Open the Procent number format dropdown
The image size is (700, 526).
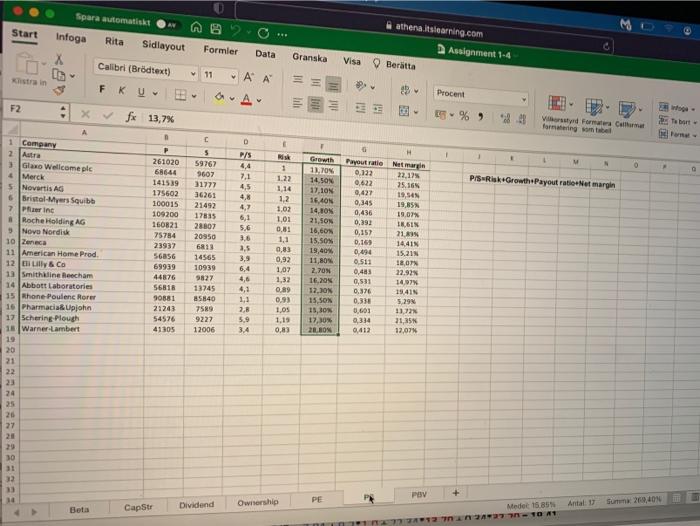pyautogui.click(x=480, y=95)
